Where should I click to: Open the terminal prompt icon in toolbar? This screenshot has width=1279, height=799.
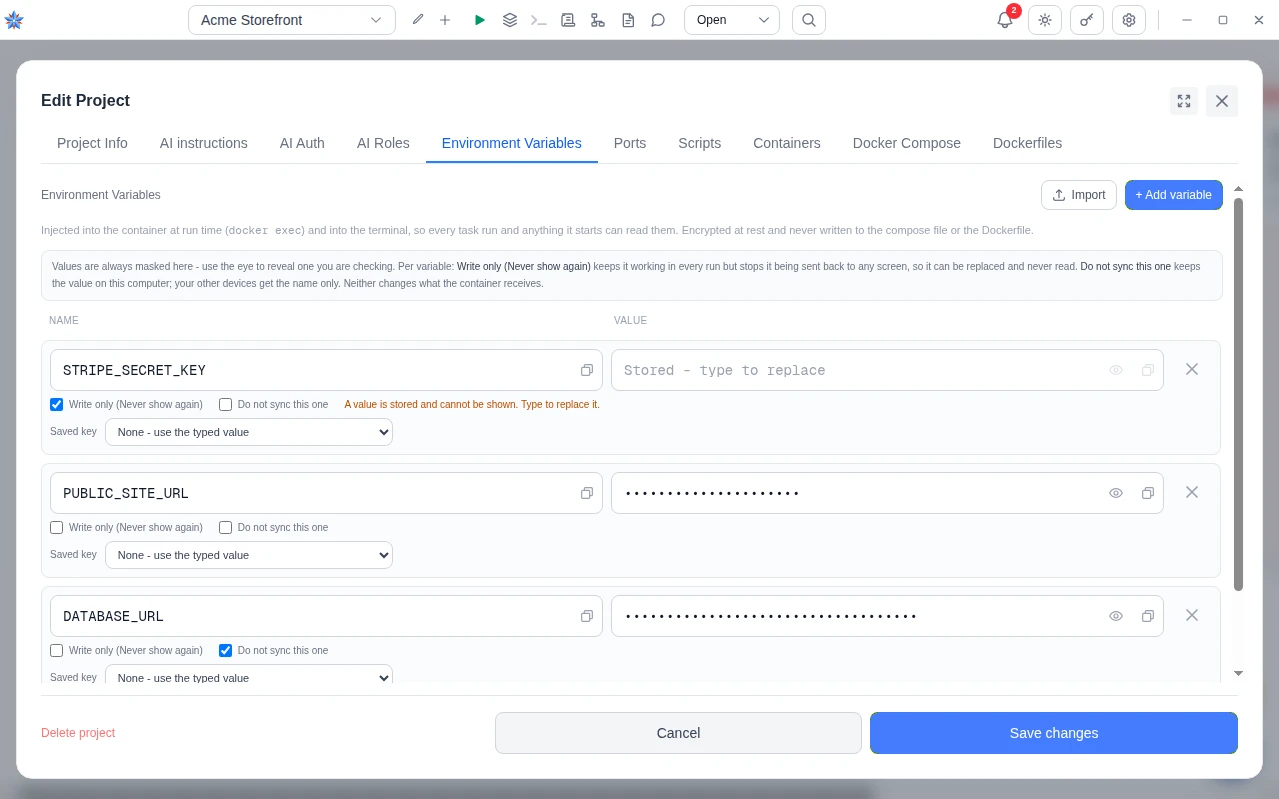click(538, 20)
